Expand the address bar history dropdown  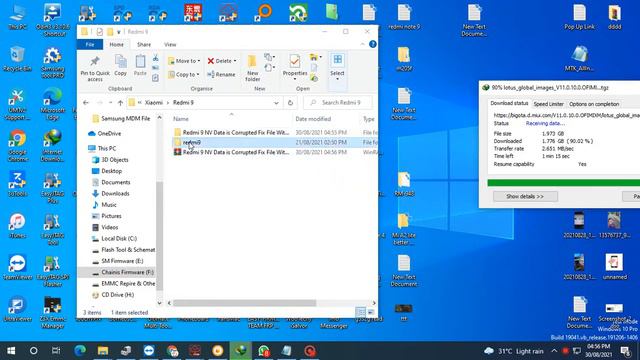(x=276, y=103)
